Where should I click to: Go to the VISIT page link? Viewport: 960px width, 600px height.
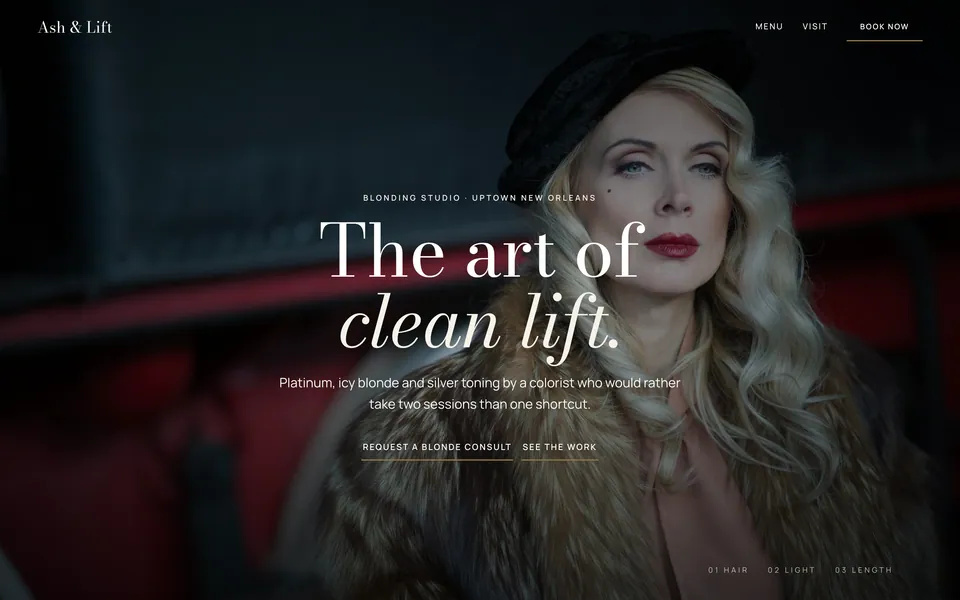pyautogui.click(x=815, y=26)
